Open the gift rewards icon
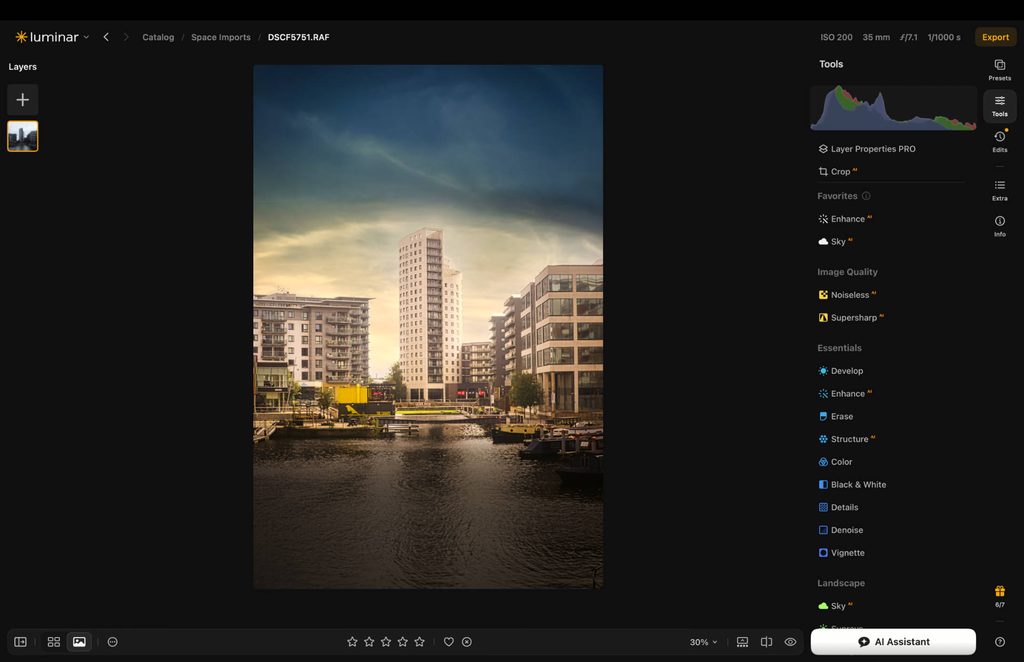 (x=1000, y=595)
